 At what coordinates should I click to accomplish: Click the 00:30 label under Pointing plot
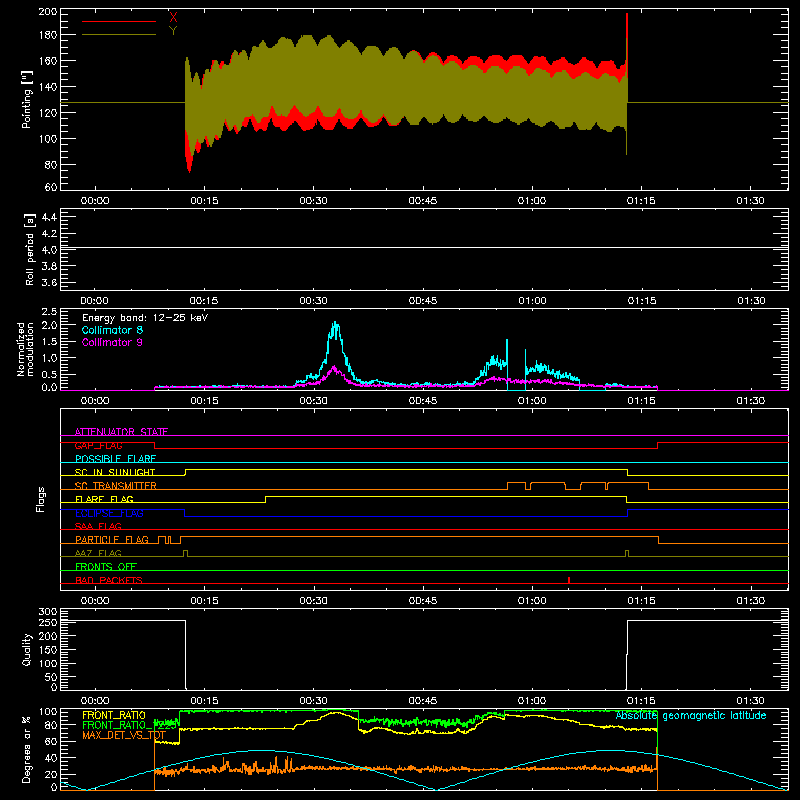[x=313, y=201]
